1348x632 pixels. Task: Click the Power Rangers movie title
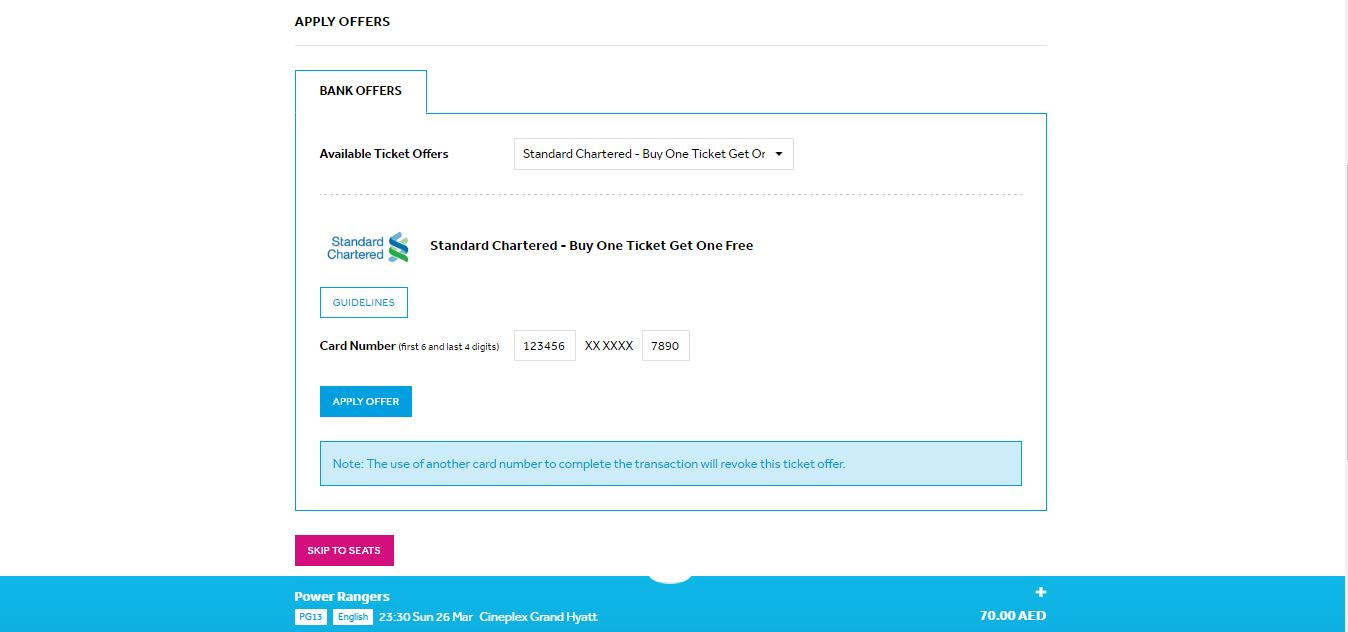coord(342,597)
